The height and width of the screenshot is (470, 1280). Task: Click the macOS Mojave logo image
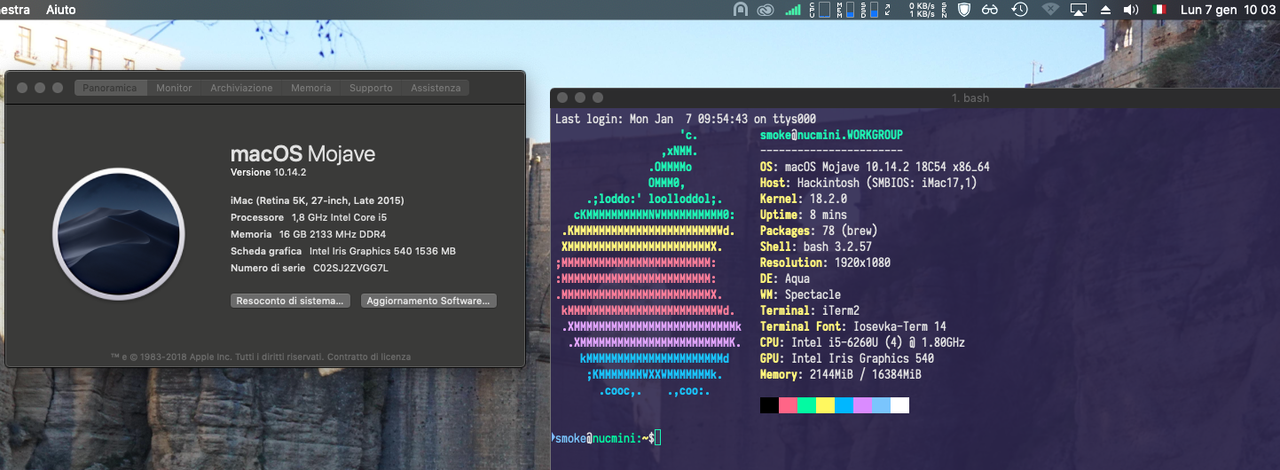pos(118,233)
